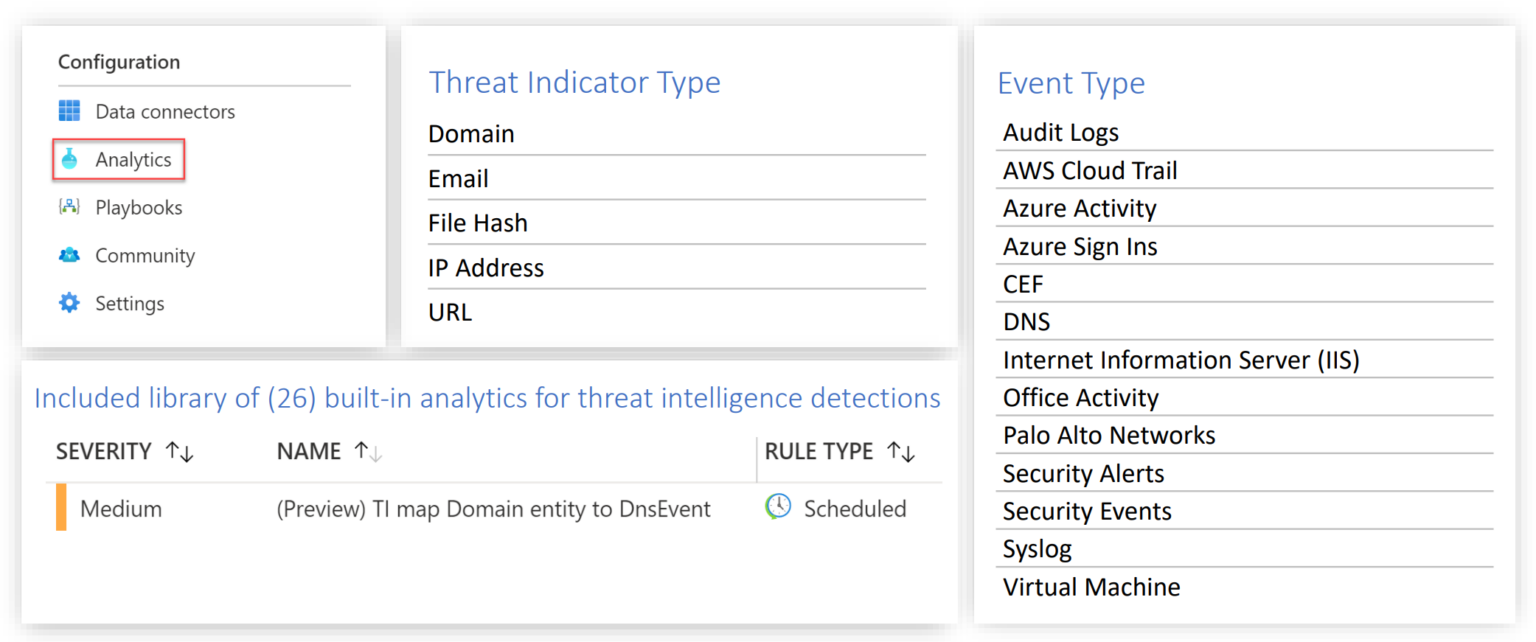Viewport: 1536px width, 642px height.
Task: Choose Settings from the Configuration menu
Action: [x=128, y=303]
